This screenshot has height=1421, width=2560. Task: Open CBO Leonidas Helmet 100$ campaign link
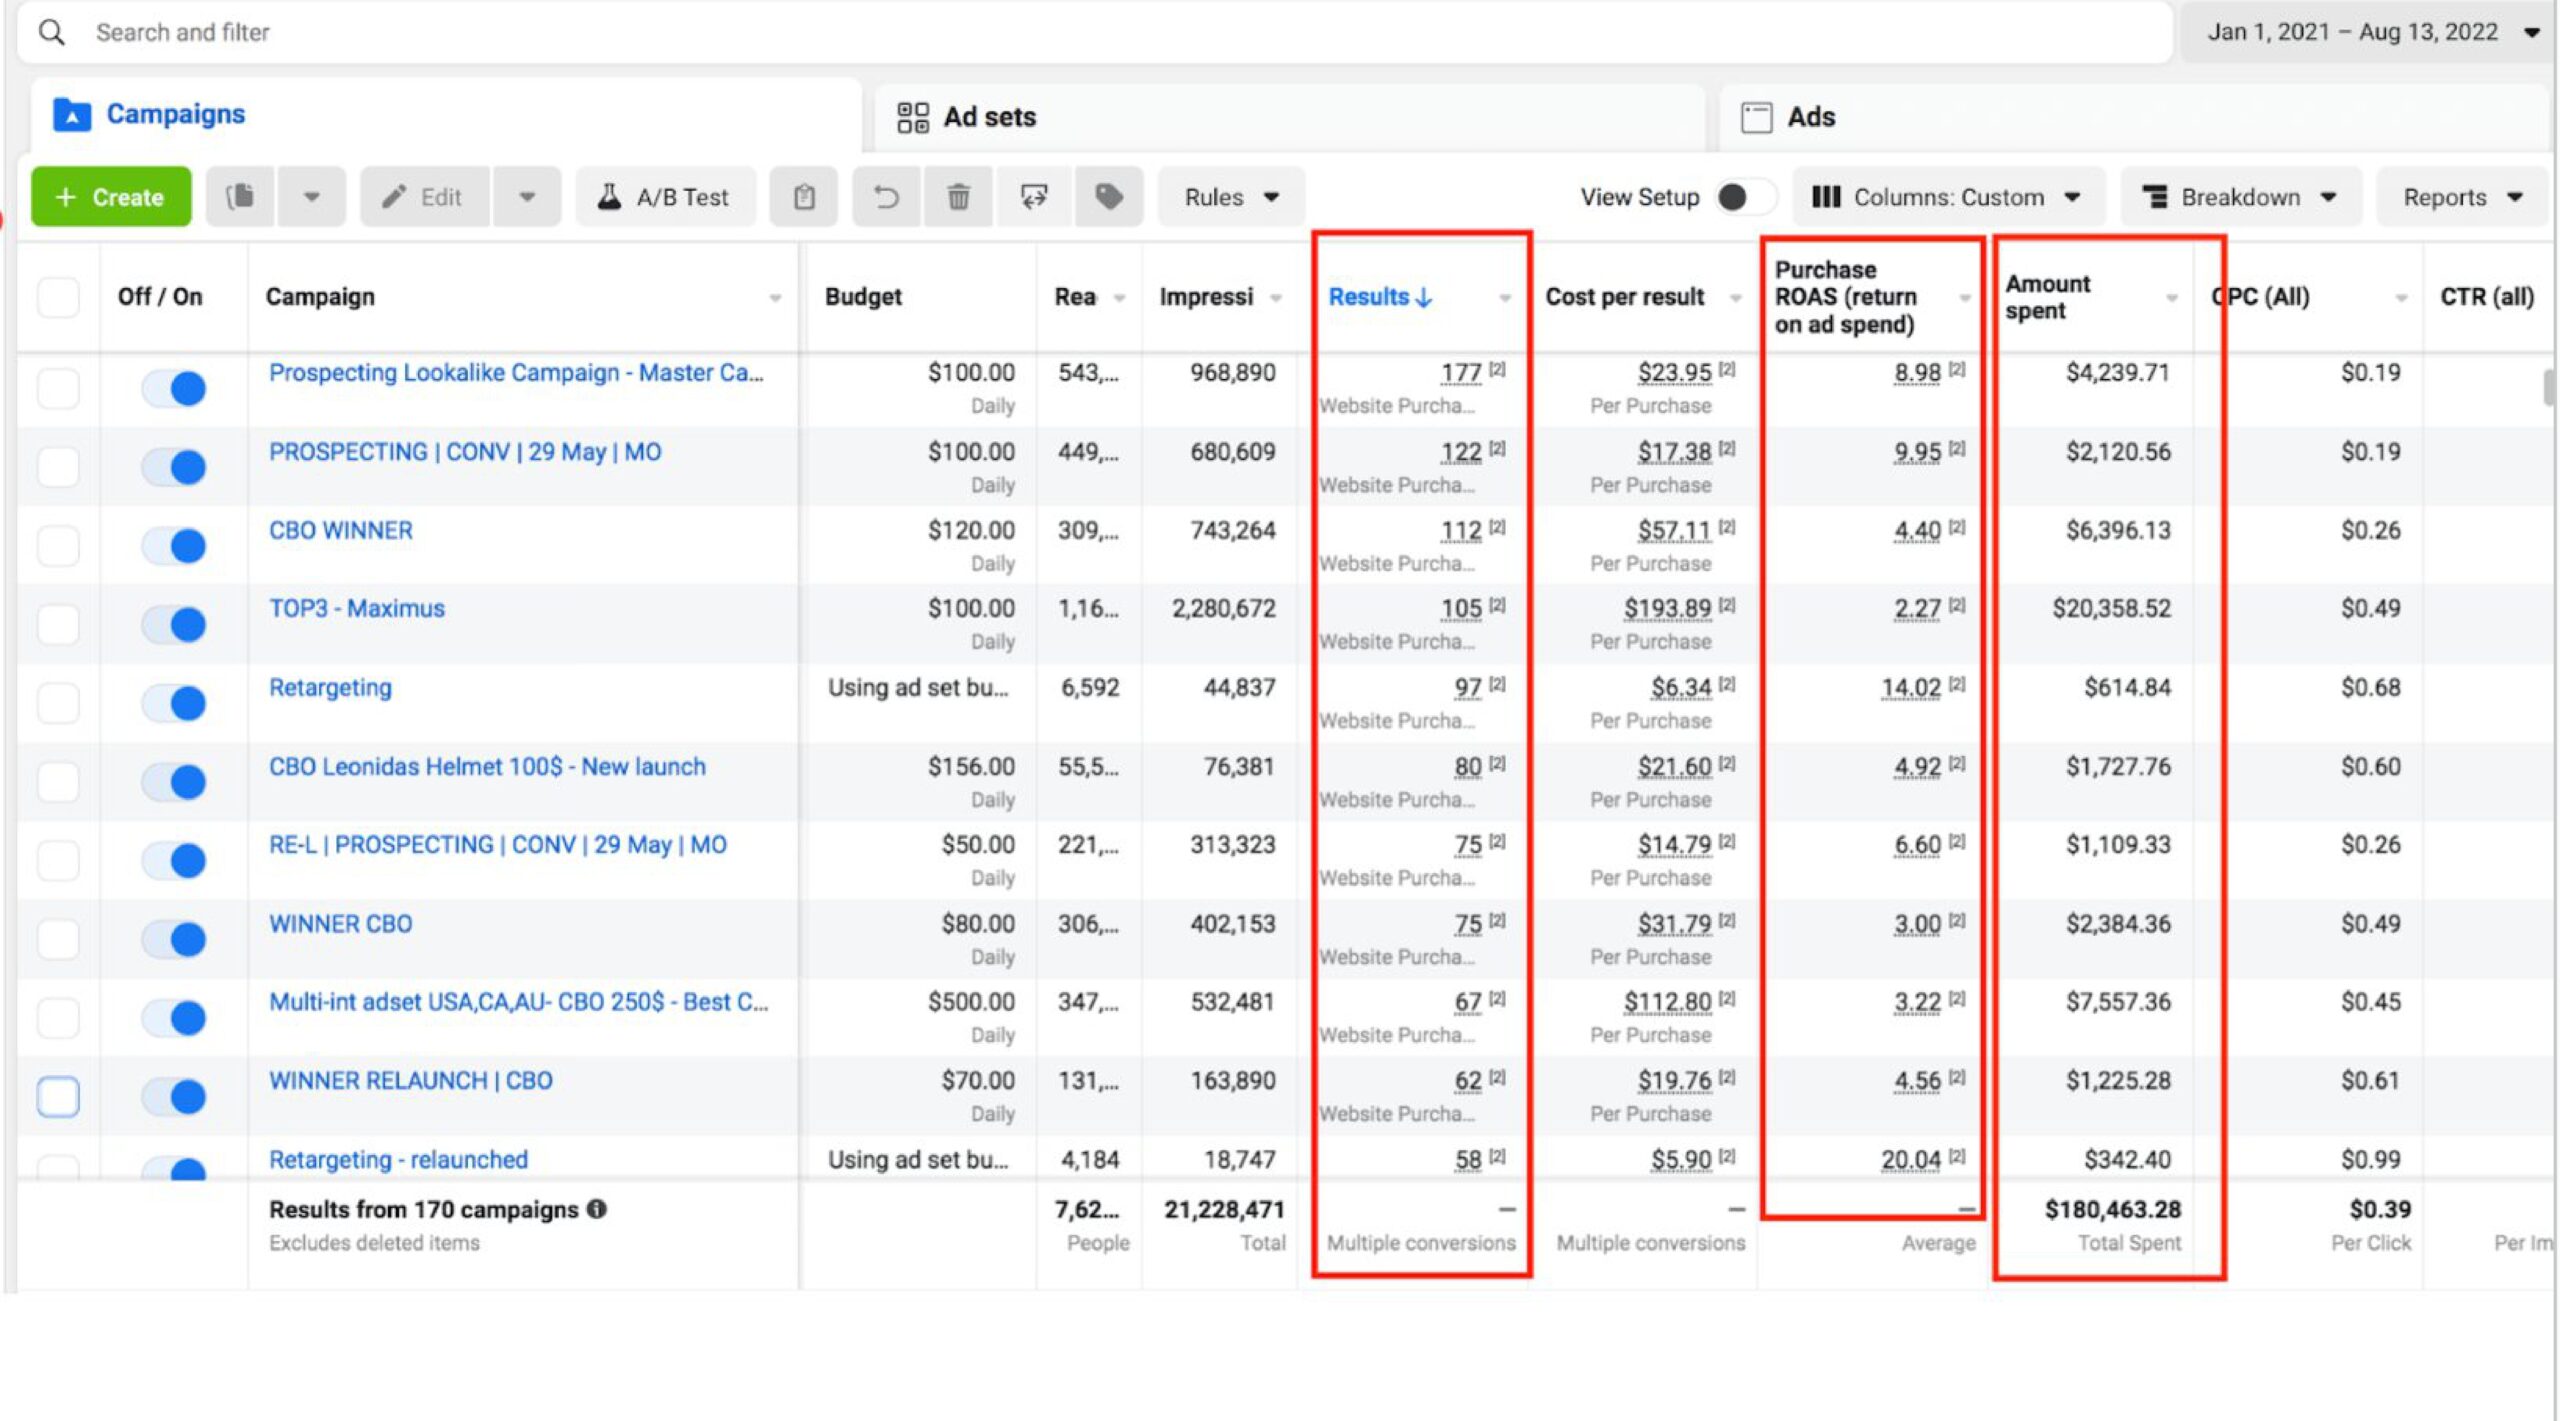[x=487, y=767]
